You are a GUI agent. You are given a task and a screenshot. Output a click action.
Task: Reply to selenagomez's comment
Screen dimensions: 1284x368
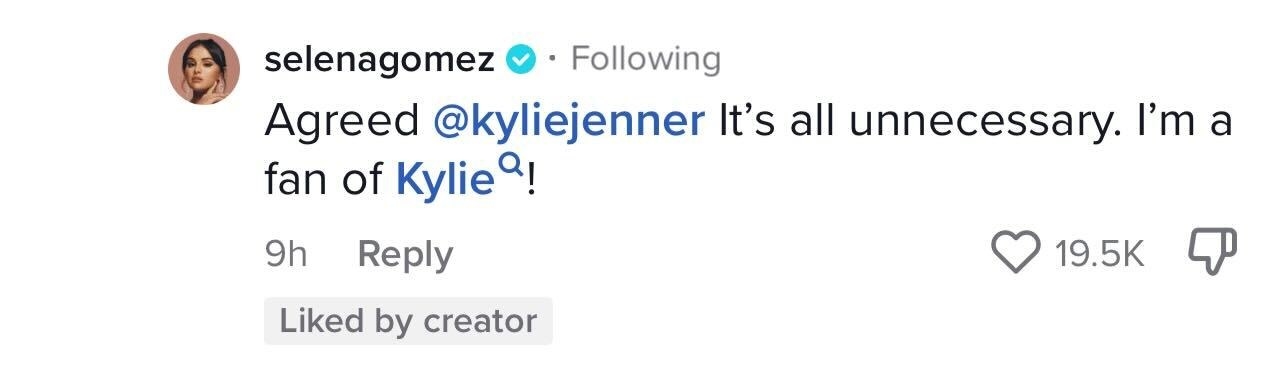click(x=405, y=255)
